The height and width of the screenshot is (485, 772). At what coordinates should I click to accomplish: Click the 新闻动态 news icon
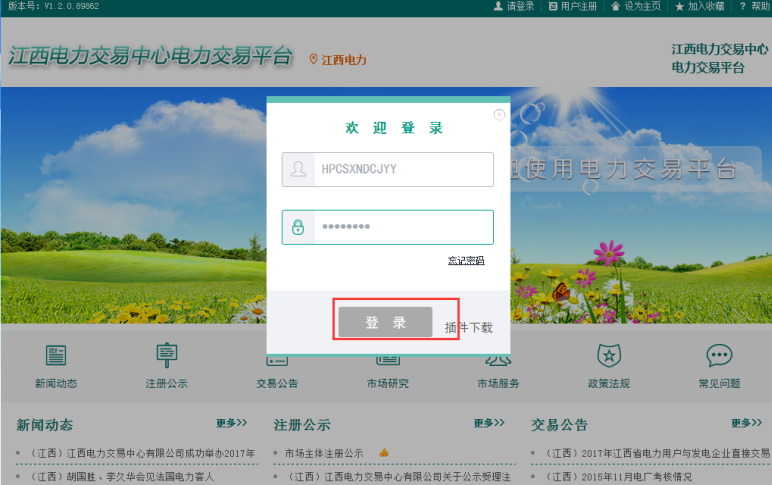(x=56, y=355)
